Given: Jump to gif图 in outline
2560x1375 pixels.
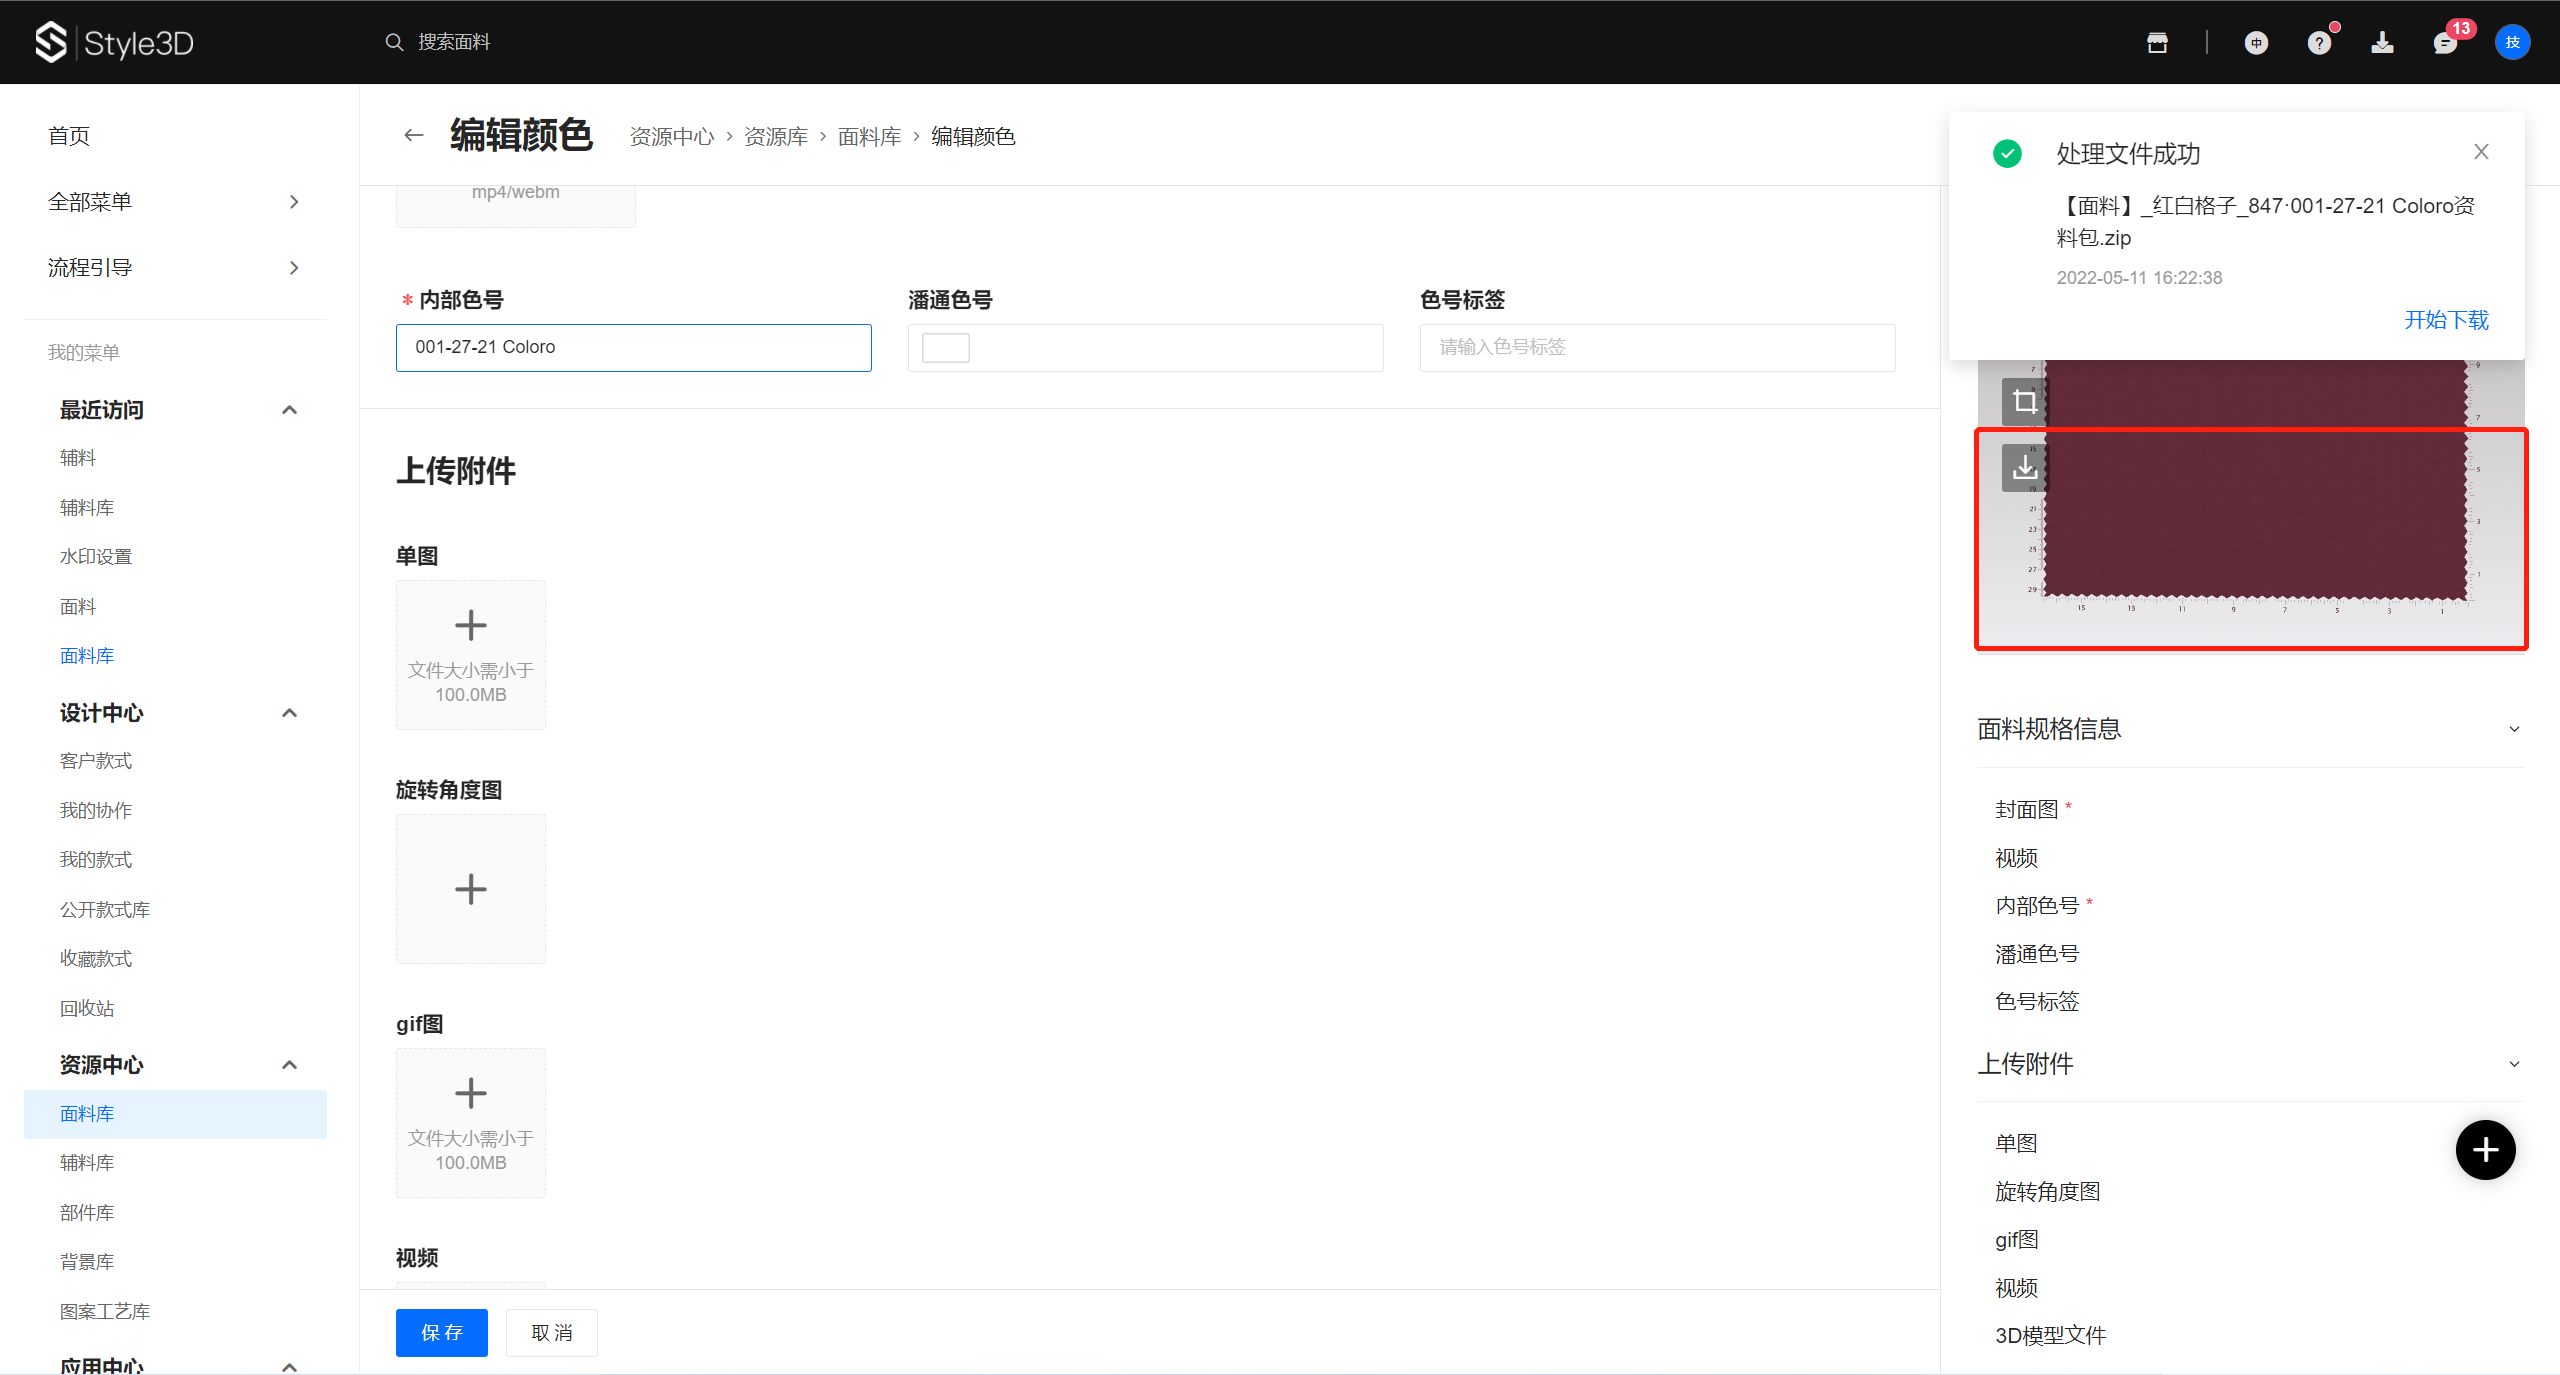Looking at the screenshot, I should pos(2016,1240).
